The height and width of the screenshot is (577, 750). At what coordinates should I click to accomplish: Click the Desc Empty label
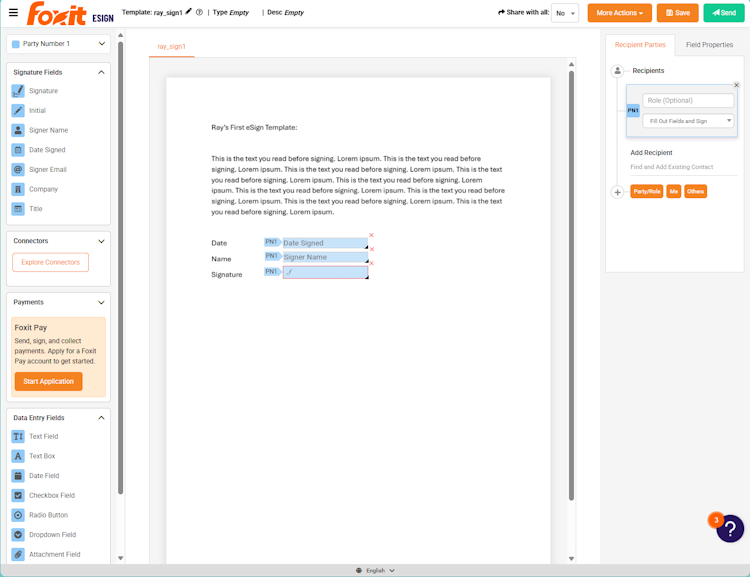tap(286, 12)
